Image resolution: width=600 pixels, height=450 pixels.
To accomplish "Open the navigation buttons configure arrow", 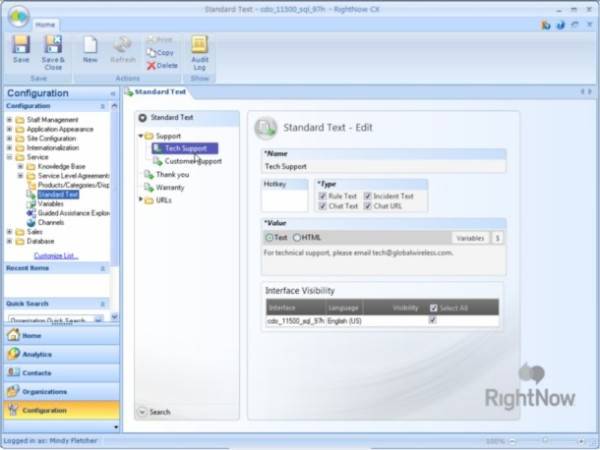I will coord(116,427).
